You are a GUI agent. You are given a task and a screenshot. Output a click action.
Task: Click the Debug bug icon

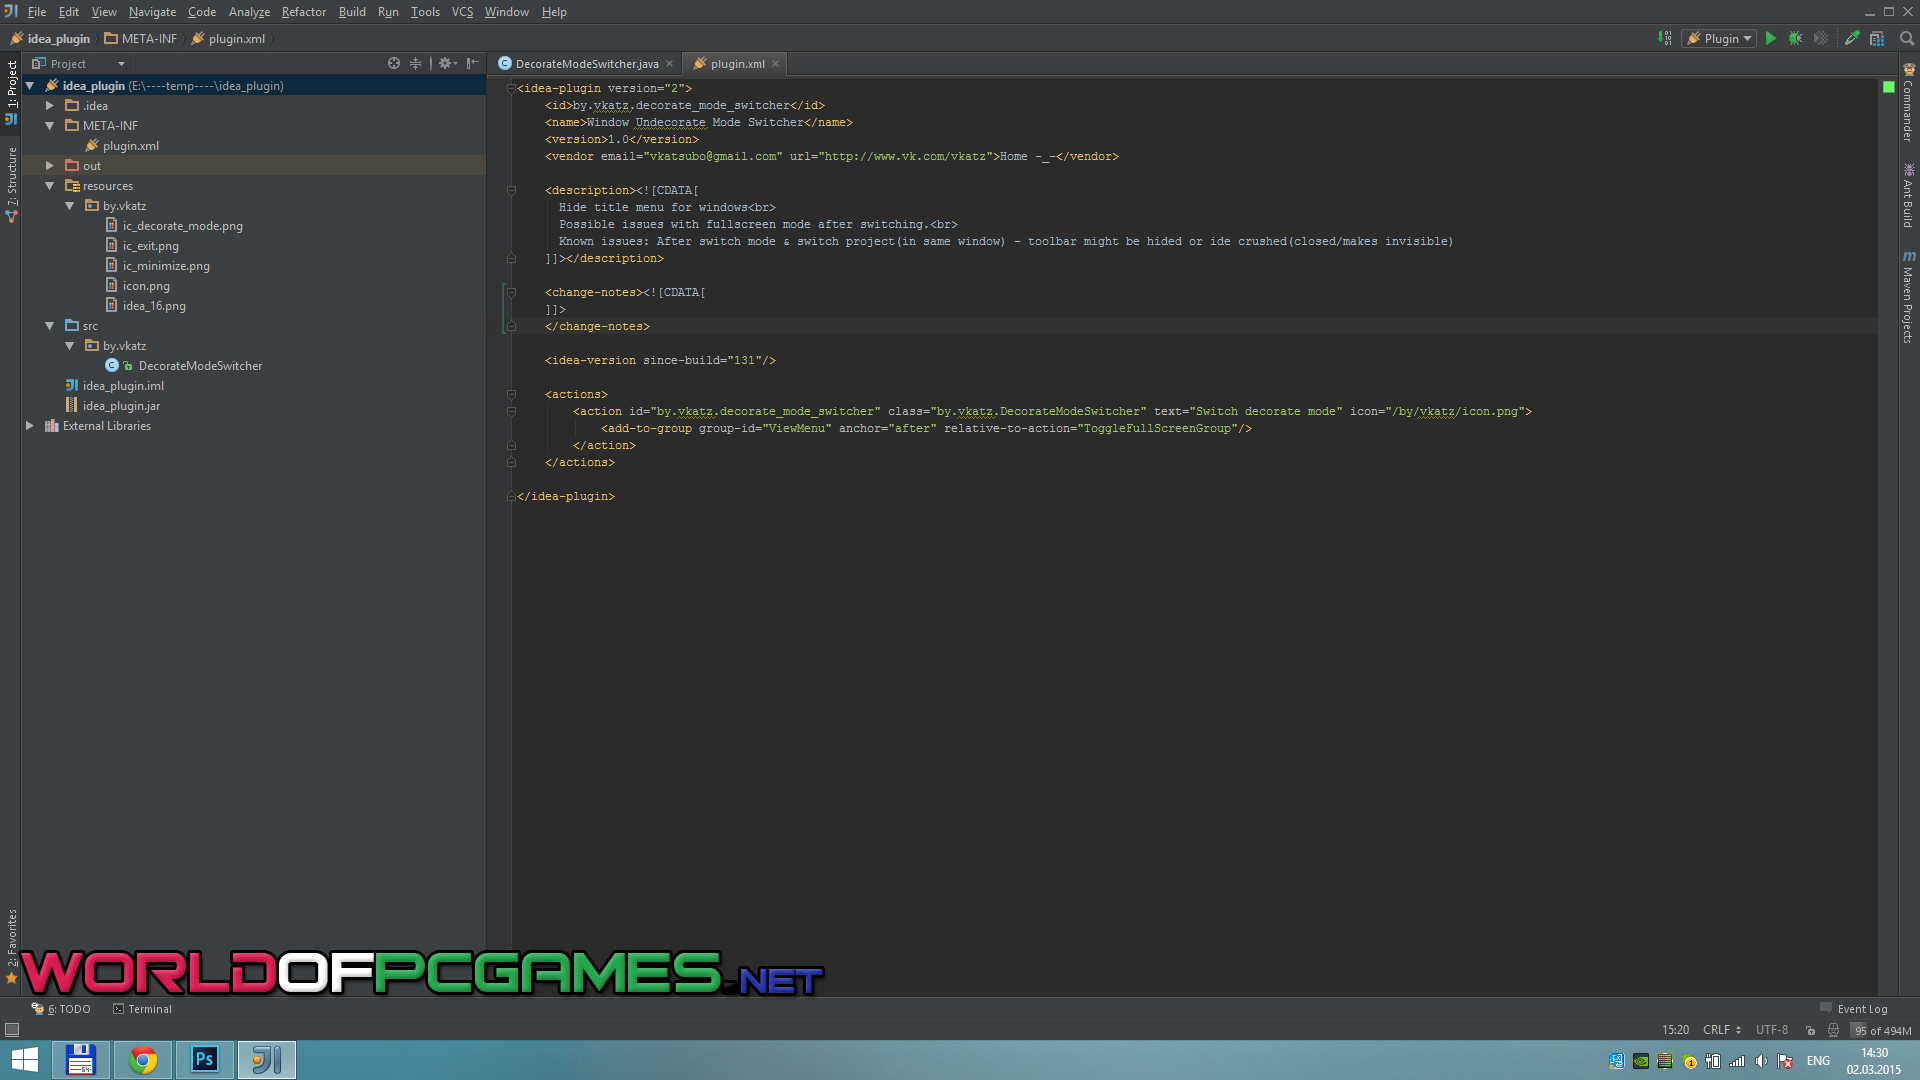pyautogui.click(x=1796, y=38)
